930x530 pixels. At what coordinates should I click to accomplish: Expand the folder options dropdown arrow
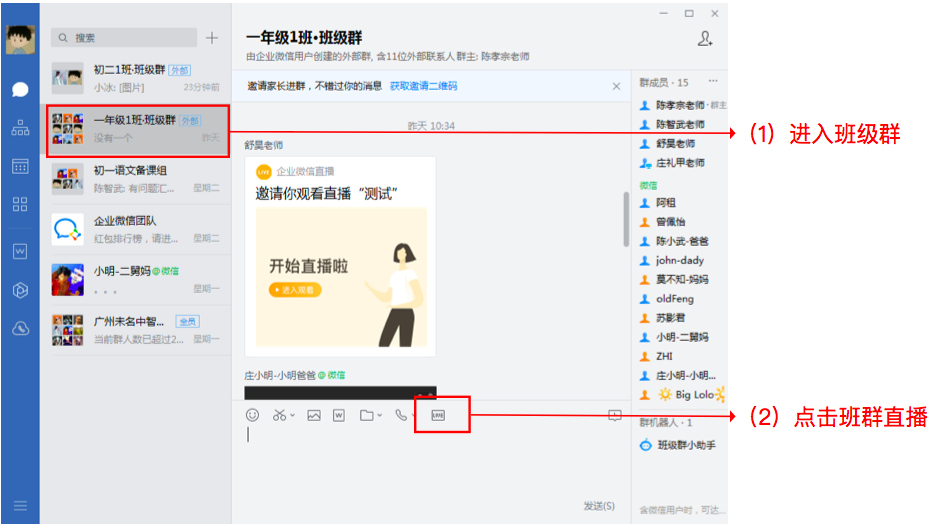(380, 416)
